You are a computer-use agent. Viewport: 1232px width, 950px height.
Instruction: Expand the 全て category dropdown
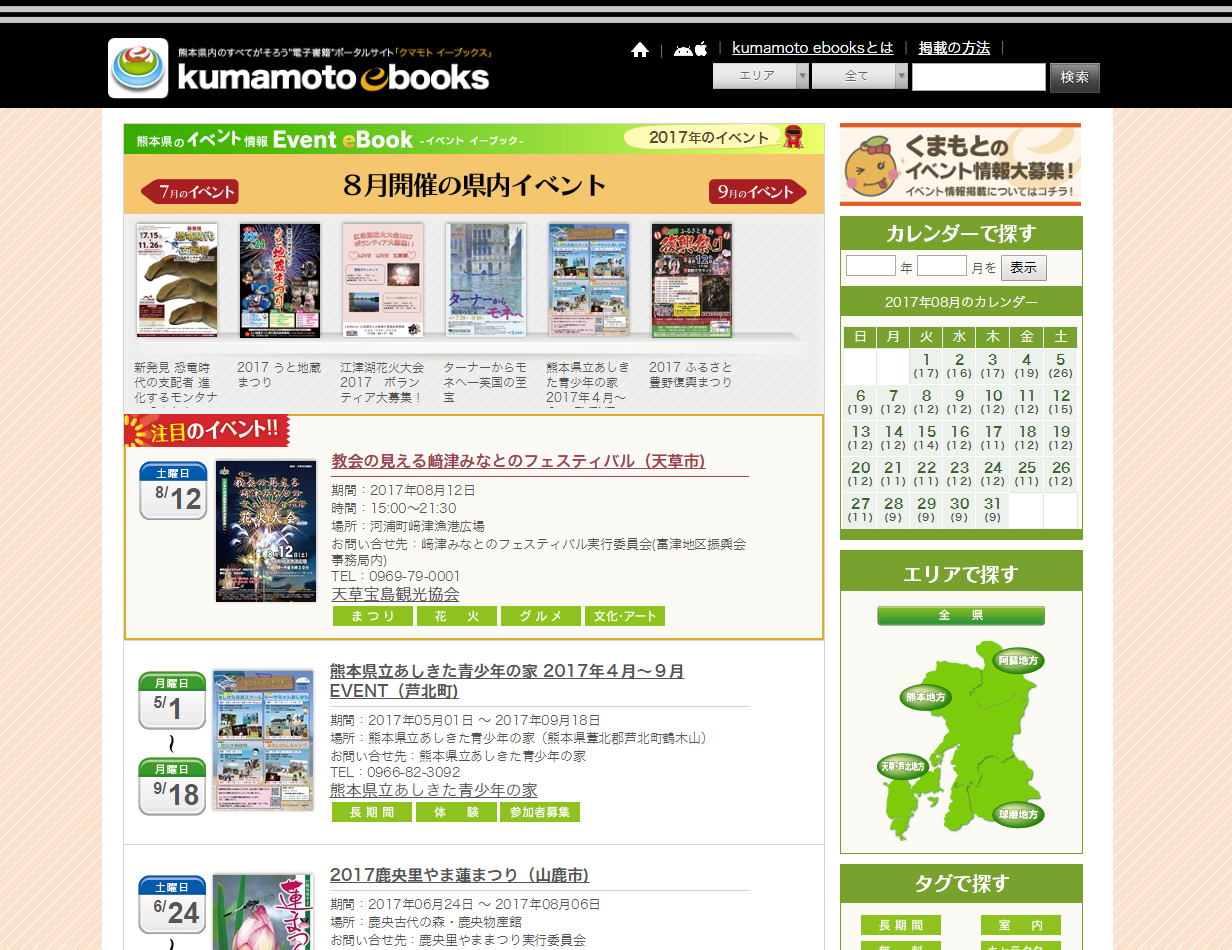859,76
